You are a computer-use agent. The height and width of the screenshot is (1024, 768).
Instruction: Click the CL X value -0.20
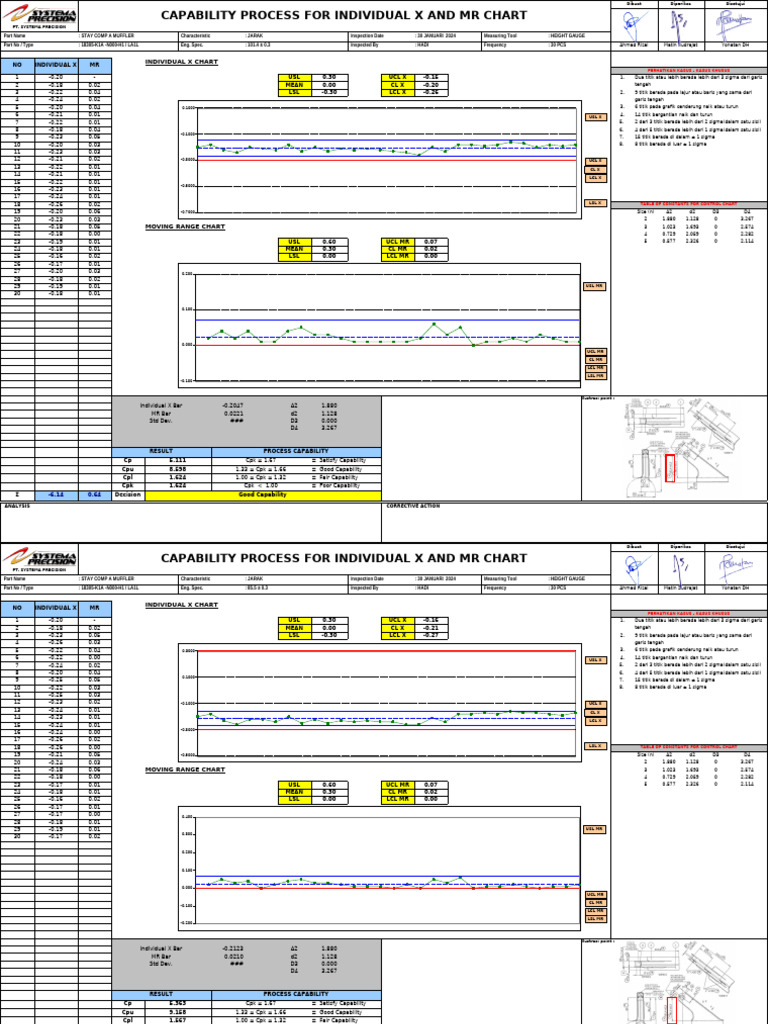click(x=430, y=85)
